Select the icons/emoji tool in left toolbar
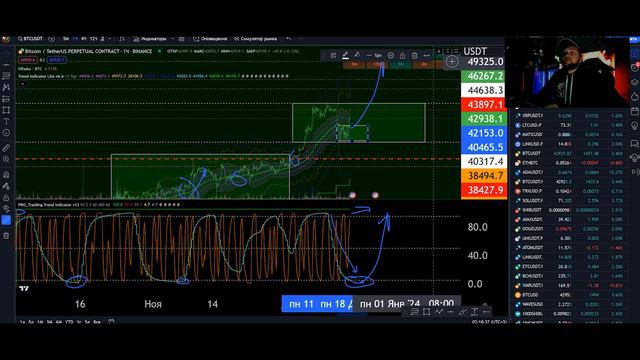The height and width of the screenshot is (360, 640). pyautogui.click(x=6, y=133)
